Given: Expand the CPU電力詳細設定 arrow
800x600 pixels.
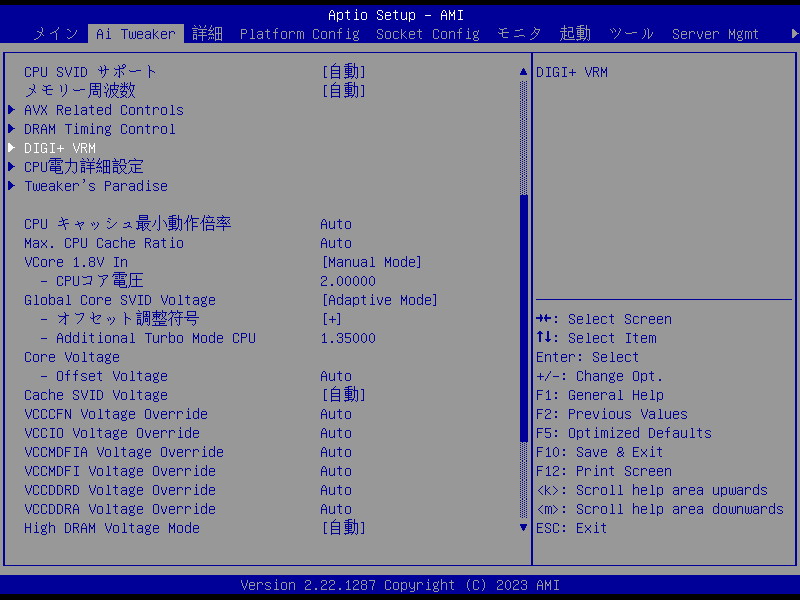Looking at the screenshot, I should 12,167.
